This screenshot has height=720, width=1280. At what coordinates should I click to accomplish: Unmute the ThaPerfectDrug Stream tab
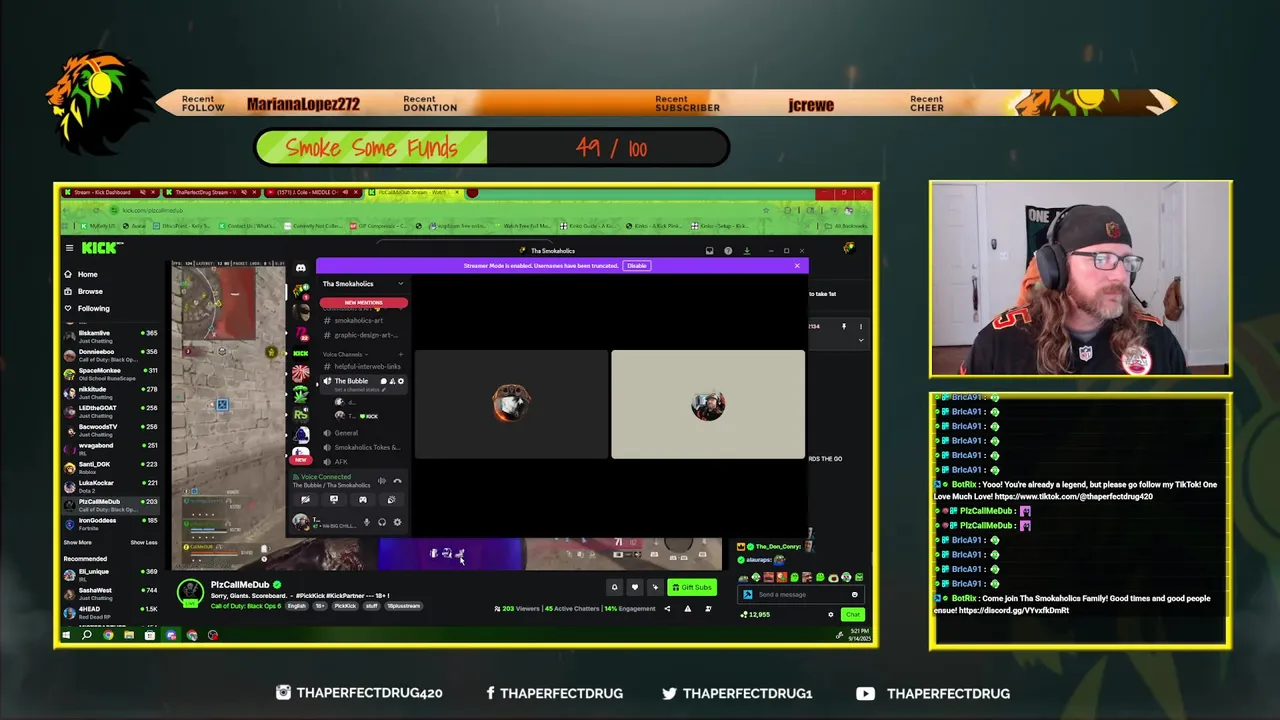coord(244,192)
